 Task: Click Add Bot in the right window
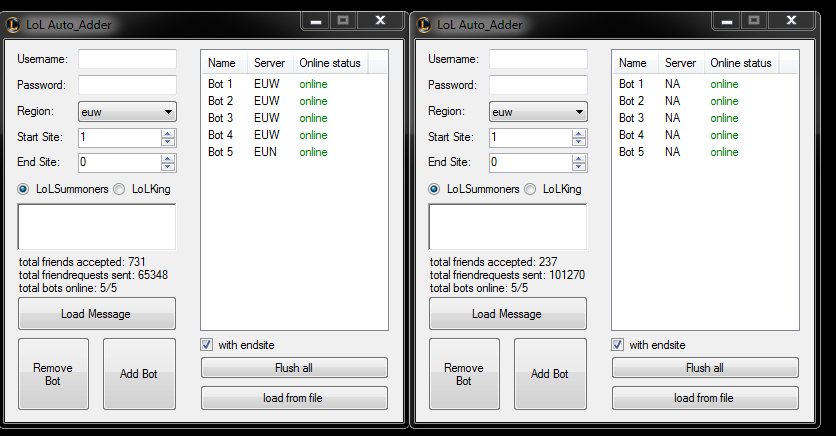[x=550, y=374]
